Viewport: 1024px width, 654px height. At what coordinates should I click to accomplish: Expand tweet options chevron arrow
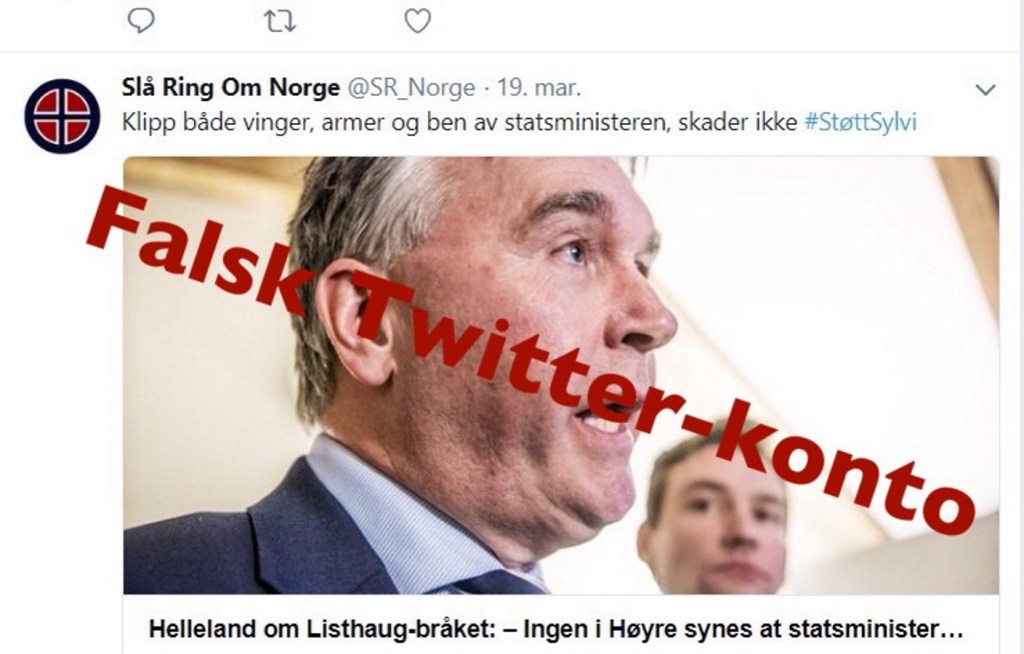[x=985, y=90]
